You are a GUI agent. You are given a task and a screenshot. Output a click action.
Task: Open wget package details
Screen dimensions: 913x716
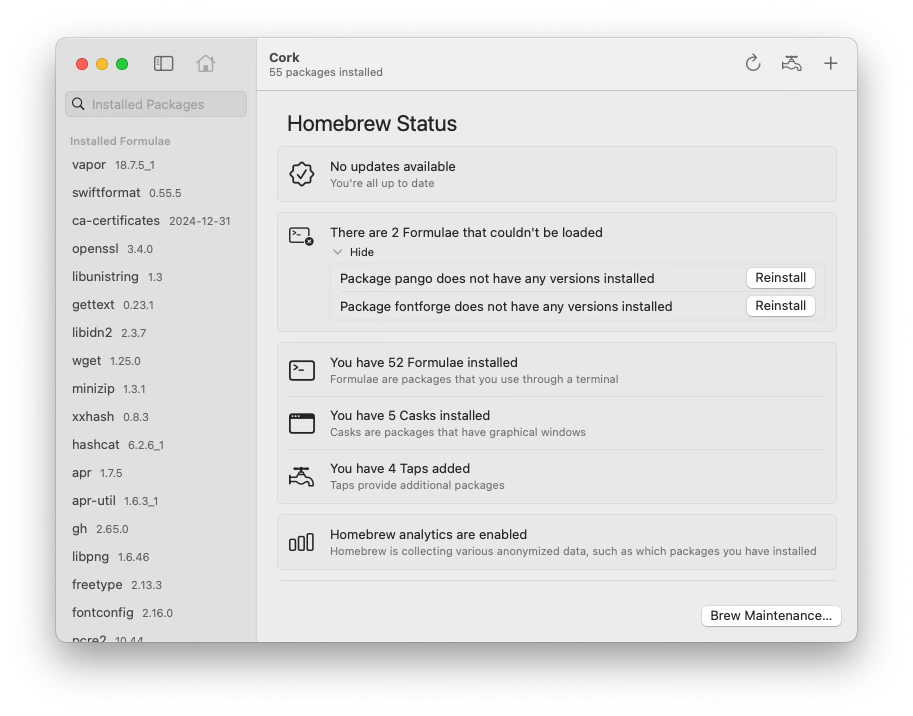(156, 360)
